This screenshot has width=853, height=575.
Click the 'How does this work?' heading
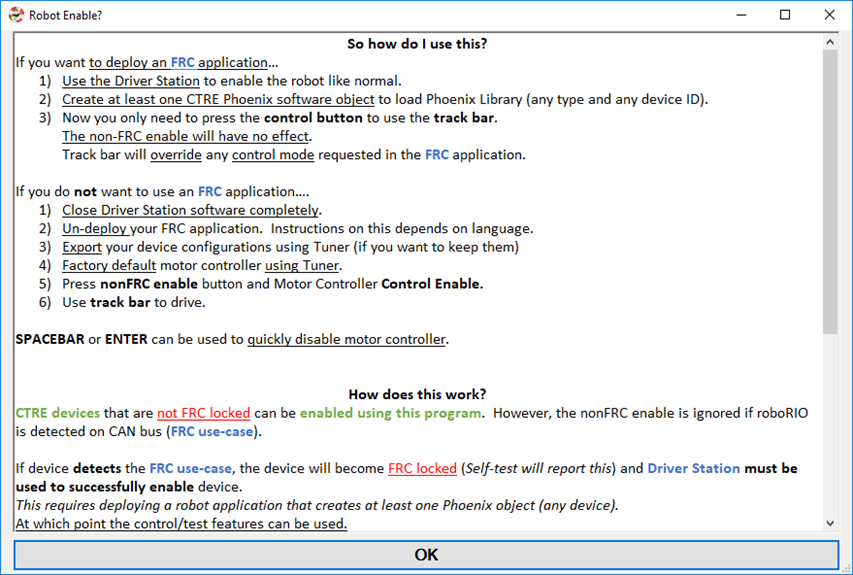tap(417, 394)
